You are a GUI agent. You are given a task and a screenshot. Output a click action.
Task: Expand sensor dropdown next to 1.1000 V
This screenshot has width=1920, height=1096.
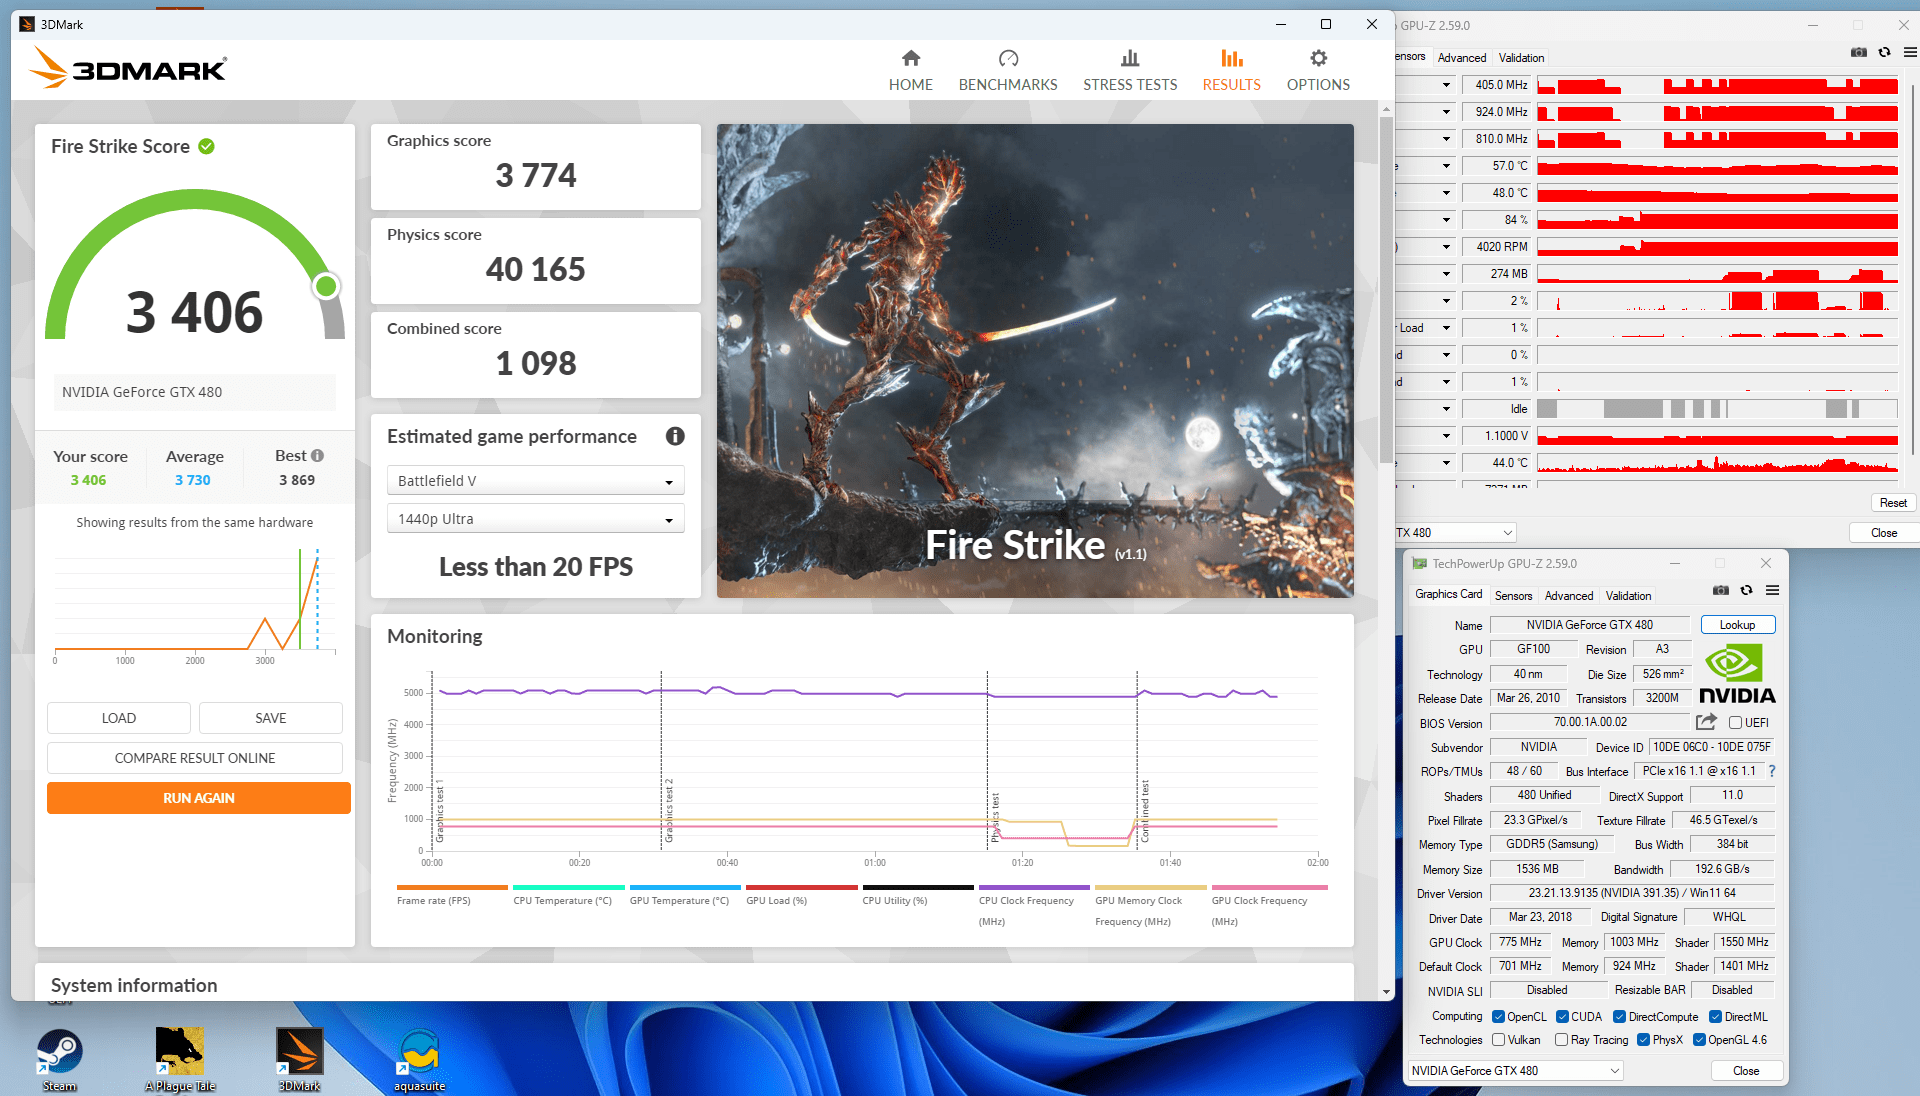pos(1446,436)
